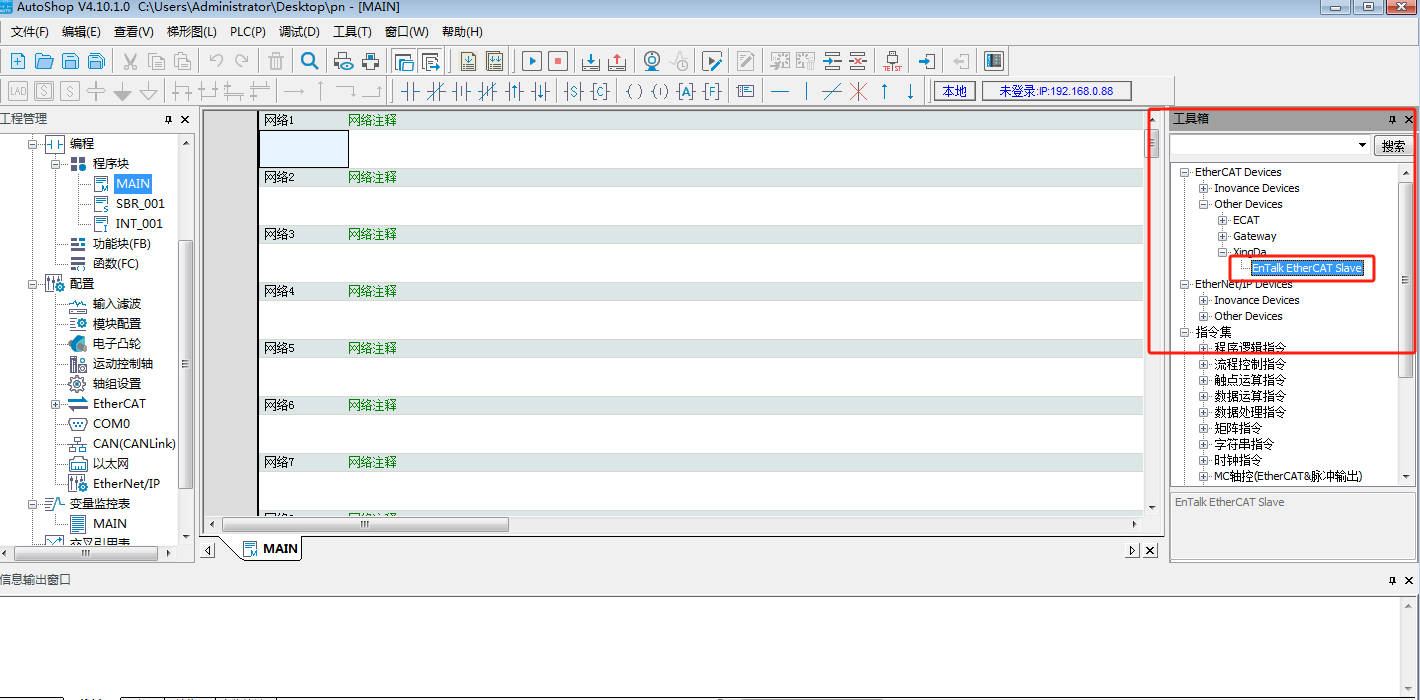Open 电子凸轮 configuration item
The width and height of the screenshot is (1420, 700).
tap(117, 344)
